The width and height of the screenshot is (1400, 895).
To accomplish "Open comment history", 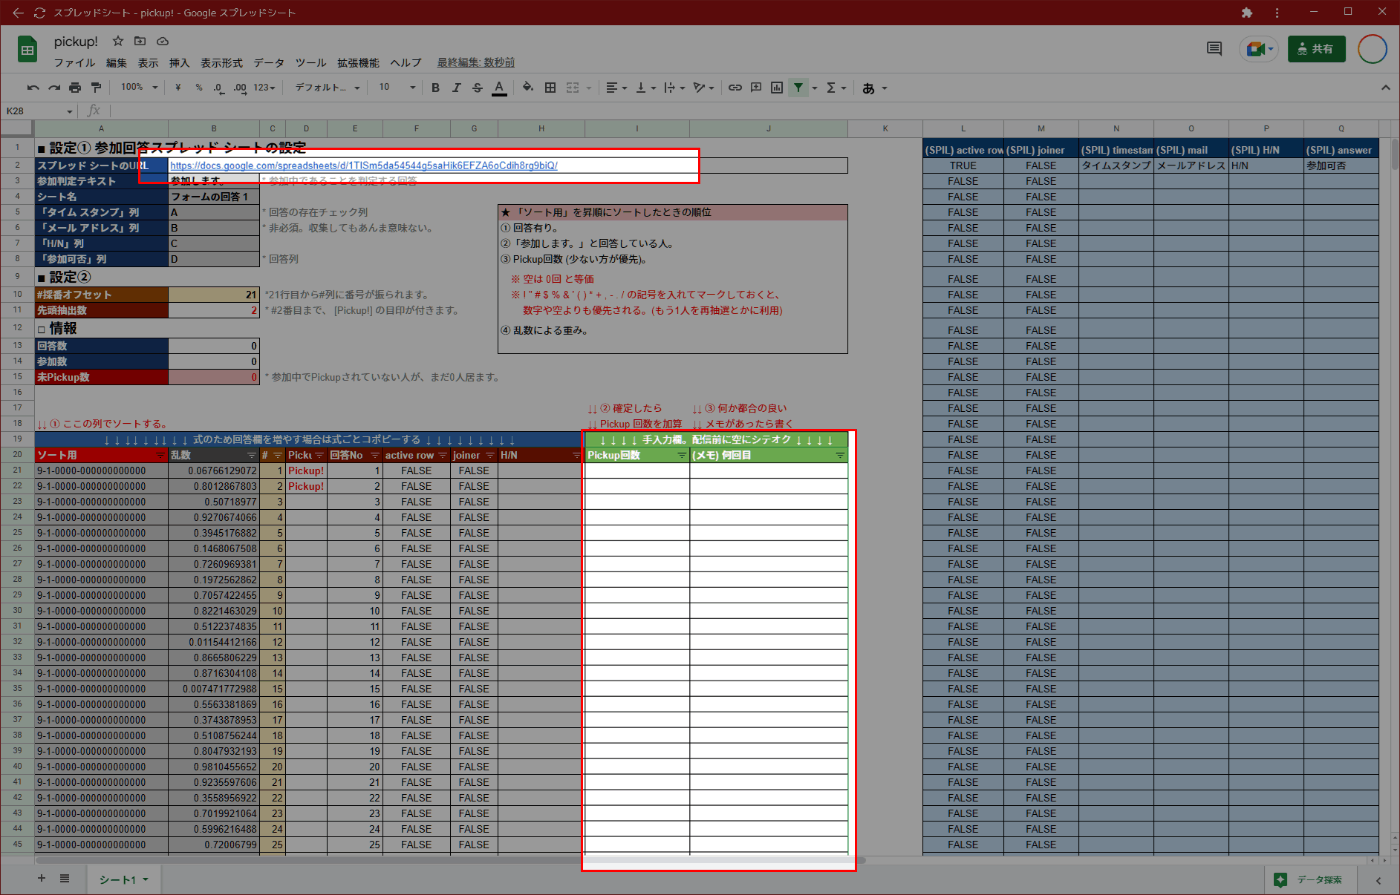I will point(1214,48).
